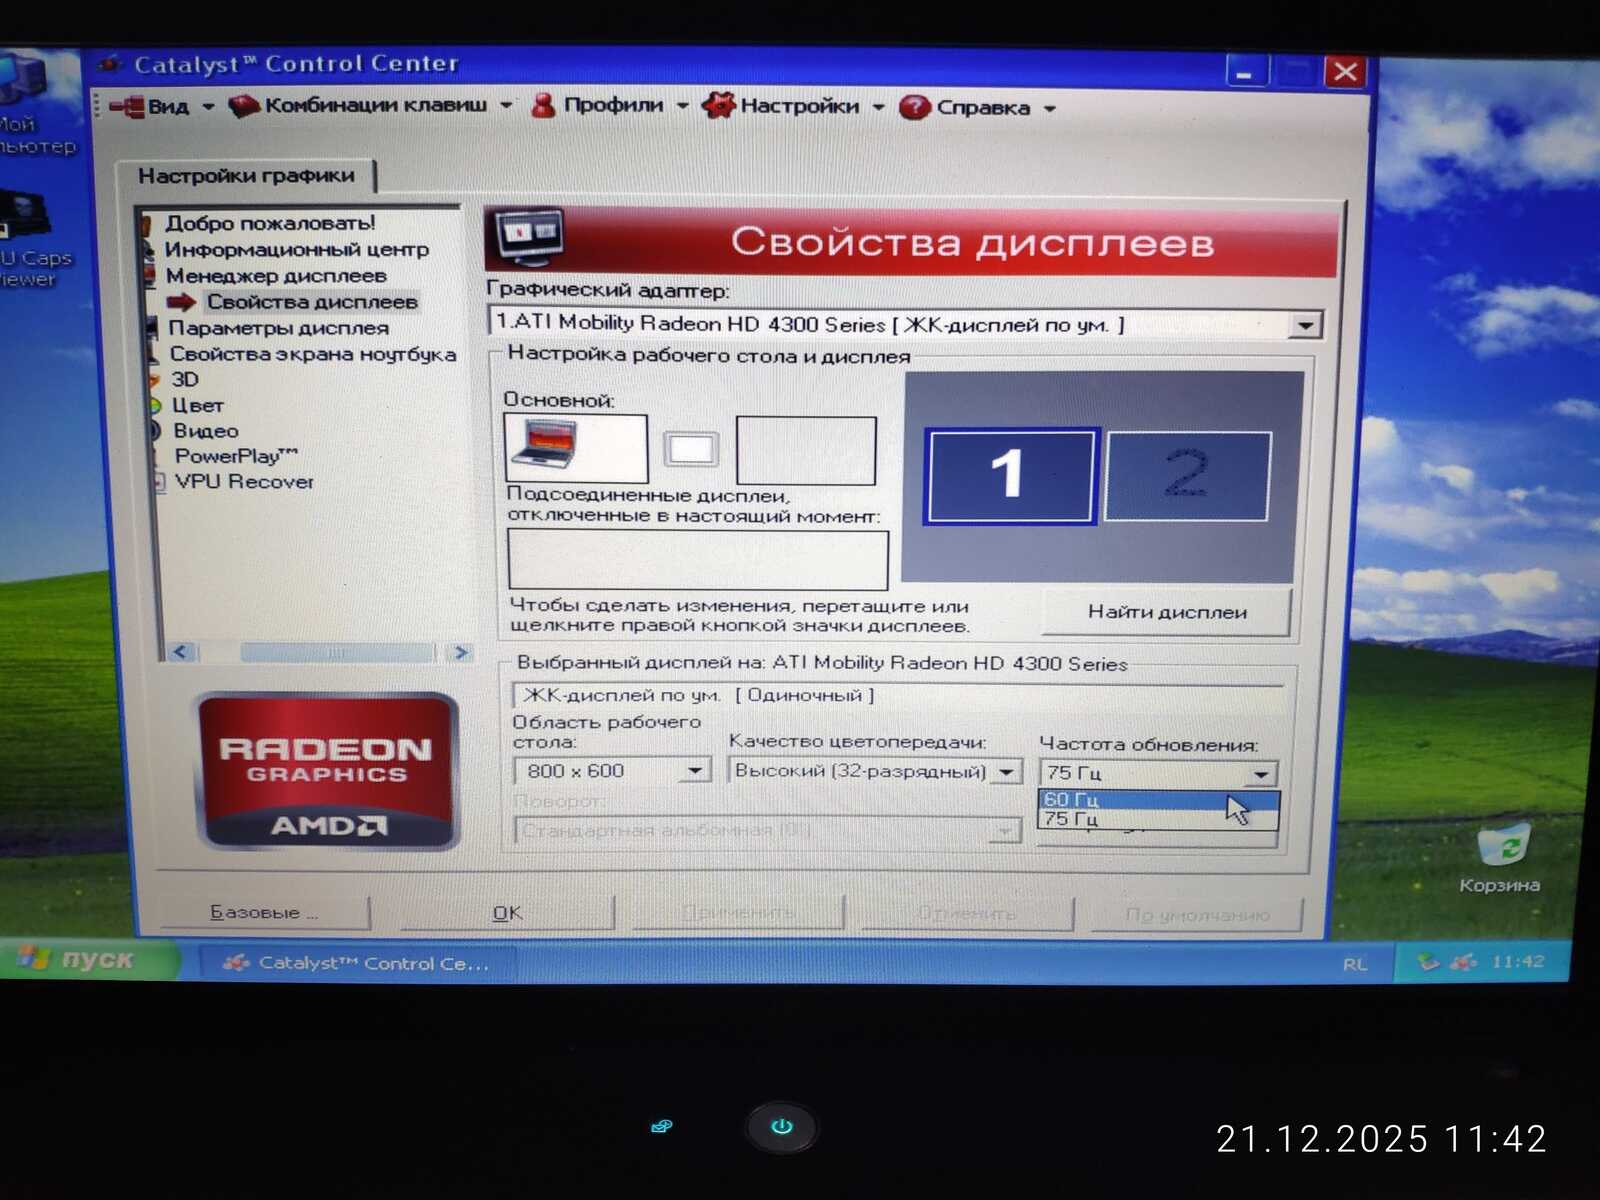Click the profiles person icon

(x=543, y=105)
